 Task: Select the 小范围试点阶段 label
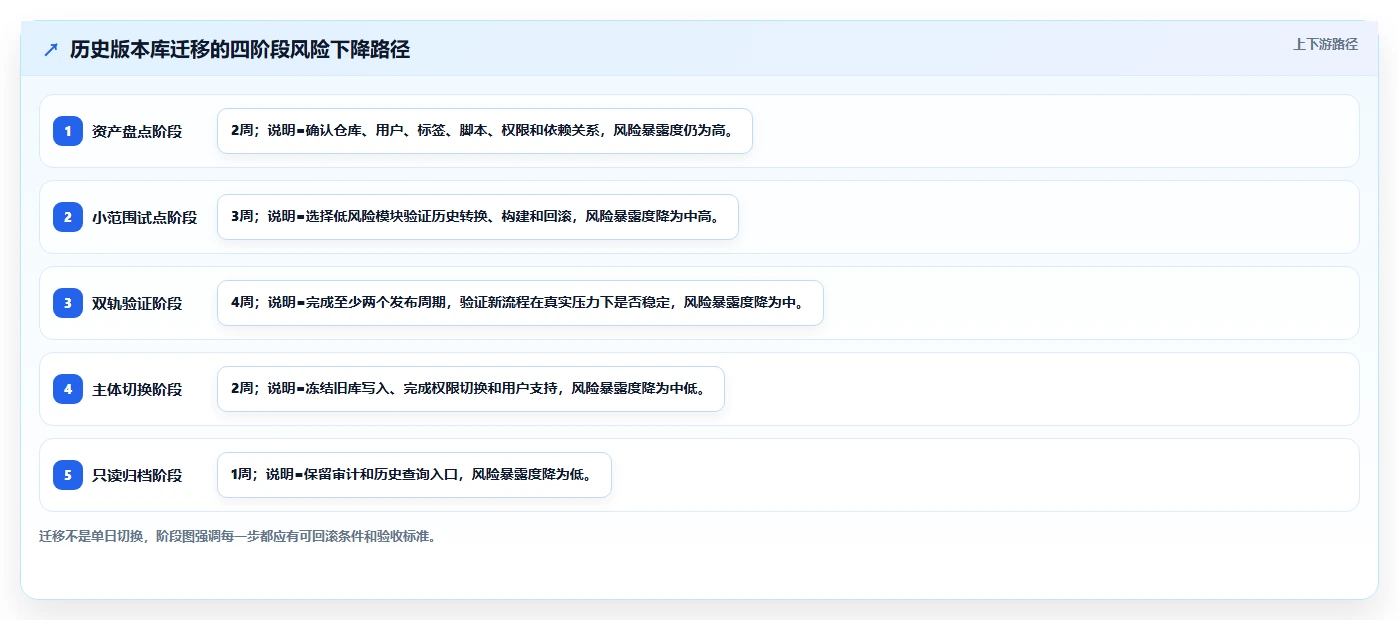(144, 217)
